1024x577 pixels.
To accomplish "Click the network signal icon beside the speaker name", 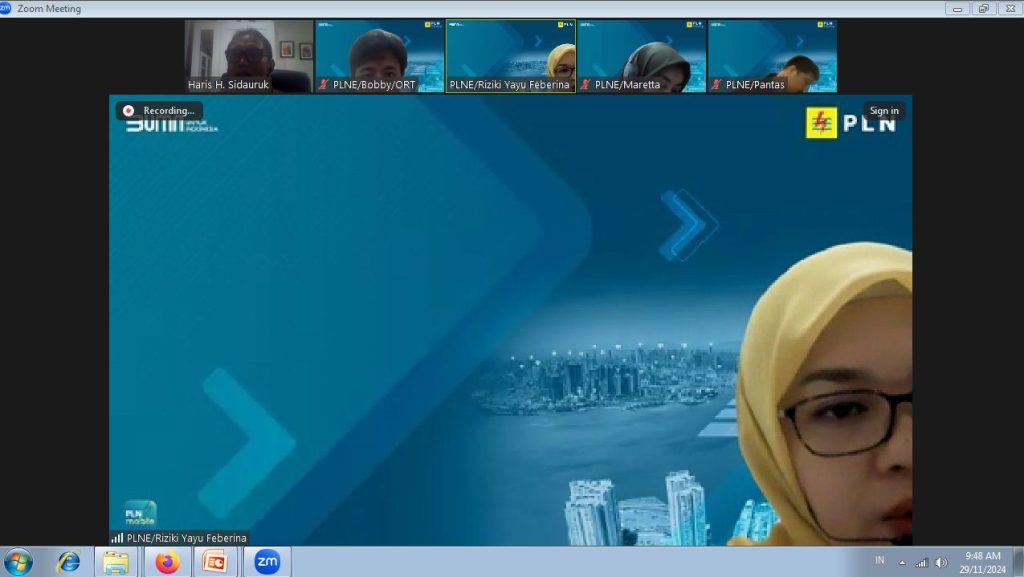I will 118,538.
